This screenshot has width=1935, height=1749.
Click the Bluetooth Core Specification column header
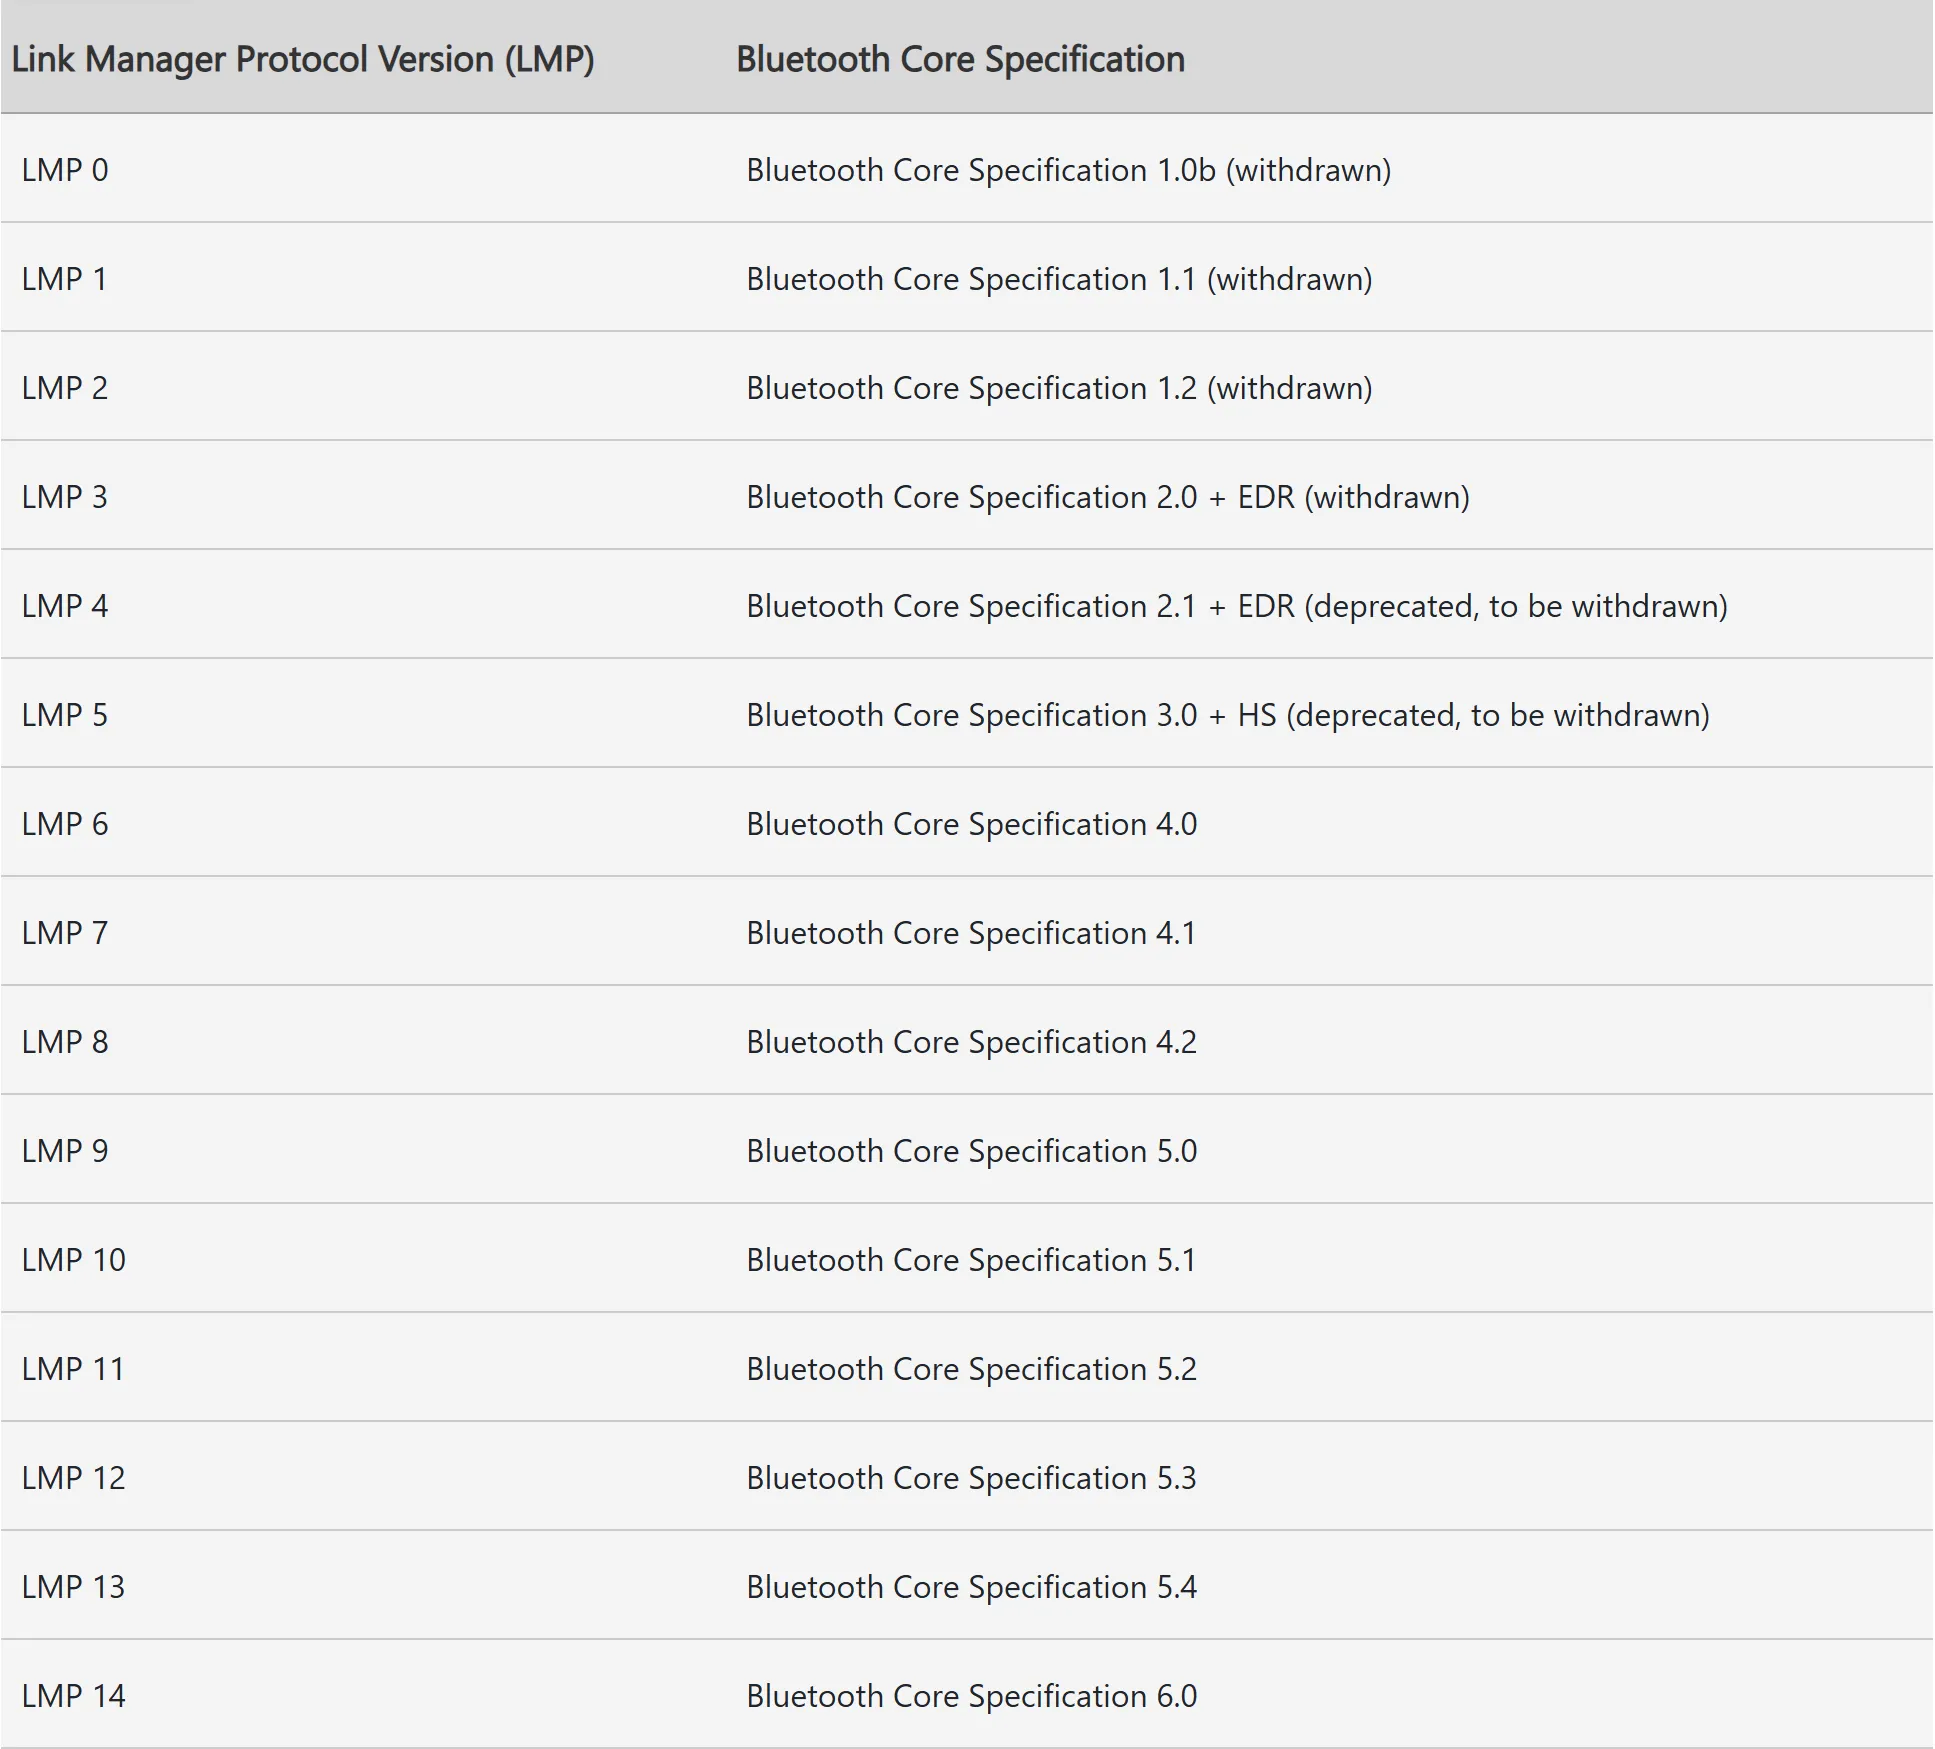click(960, 60)
